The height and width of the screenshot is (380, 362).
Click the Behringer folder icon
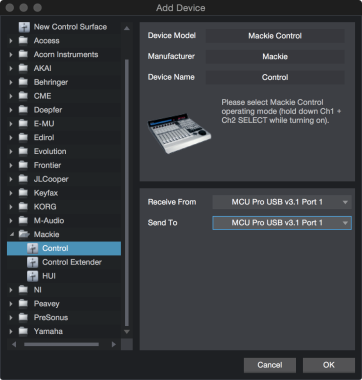point(23,82)
